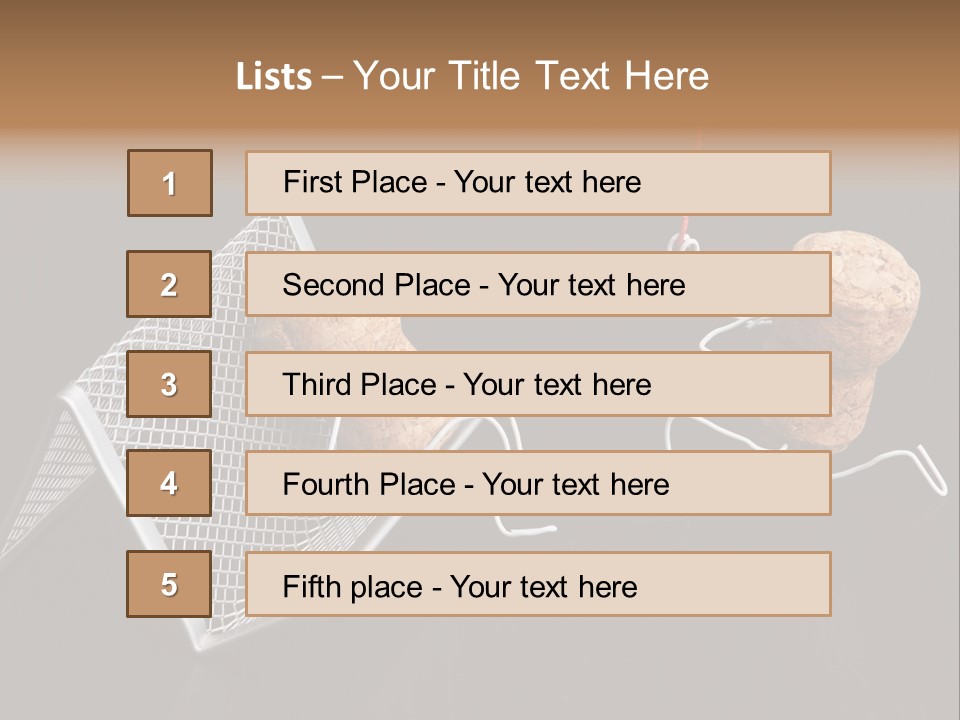960x720 pixels.
Task: Select the 'Your Title Text Here' text
Action: pos(531,77)
